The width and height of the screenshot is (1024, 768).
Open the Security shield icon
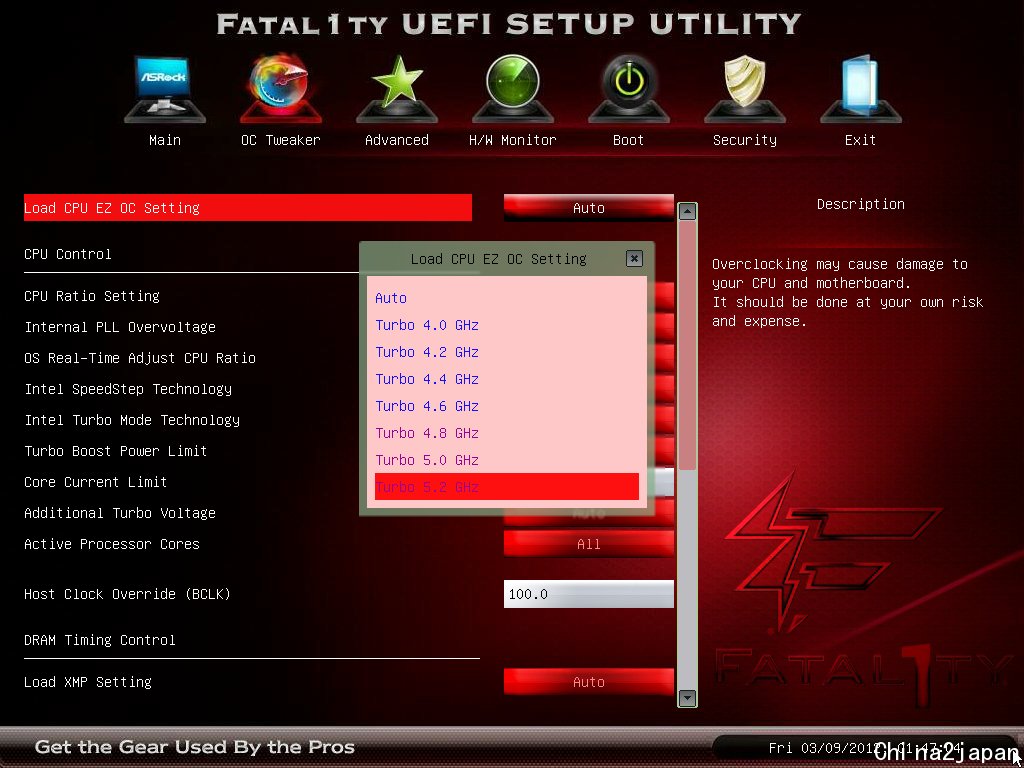(x=744, y=89)
